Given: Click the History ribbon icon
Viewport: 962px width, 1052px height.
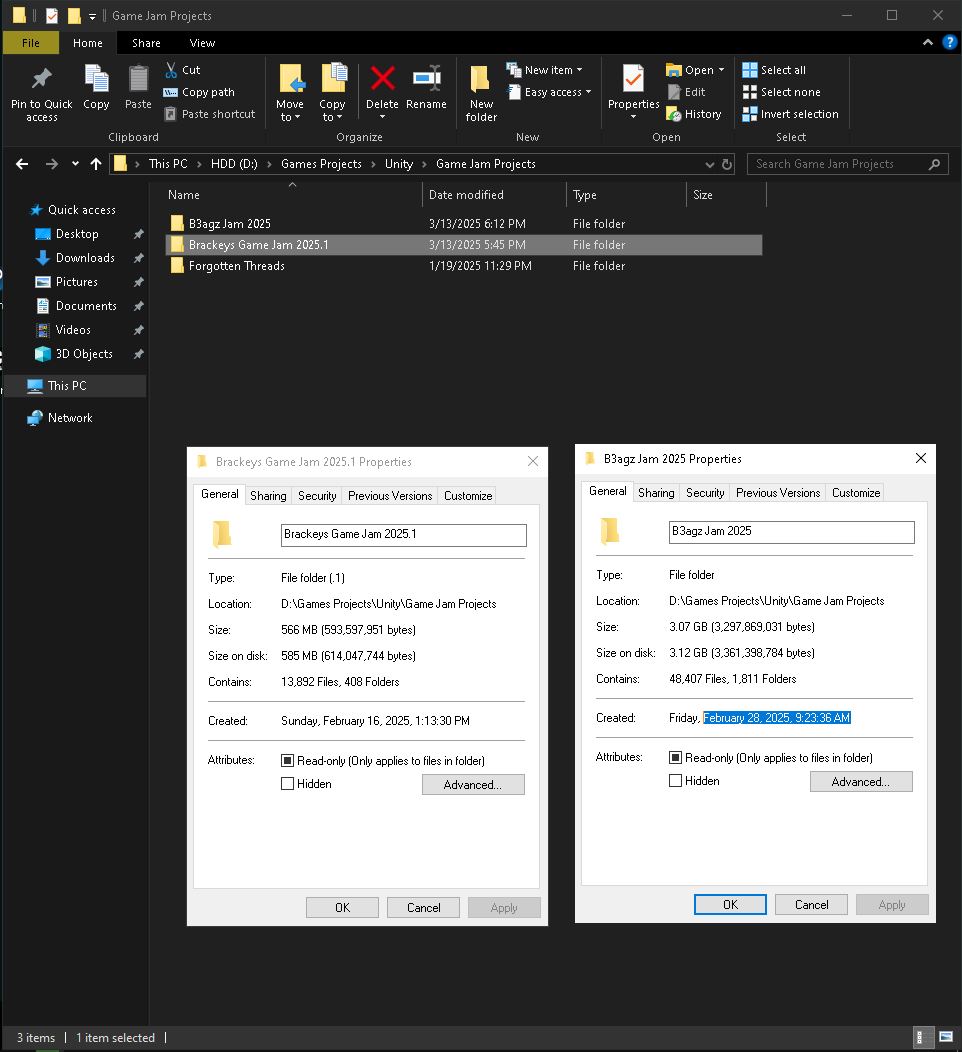Looking at the screenshot, I should 674,114.
